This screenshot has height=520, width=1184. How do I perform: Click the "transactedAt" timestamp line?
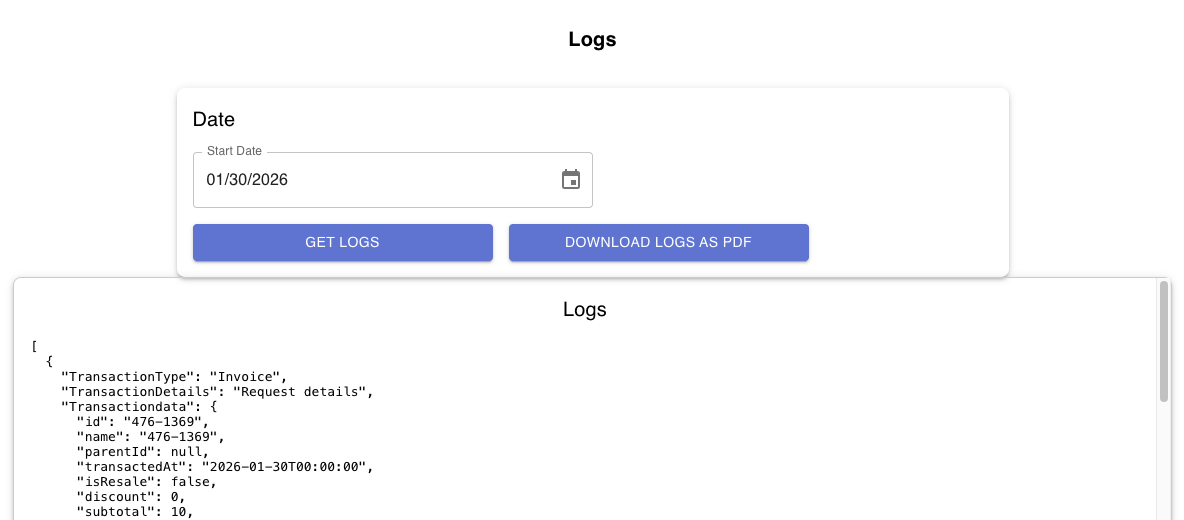point(226,467)
